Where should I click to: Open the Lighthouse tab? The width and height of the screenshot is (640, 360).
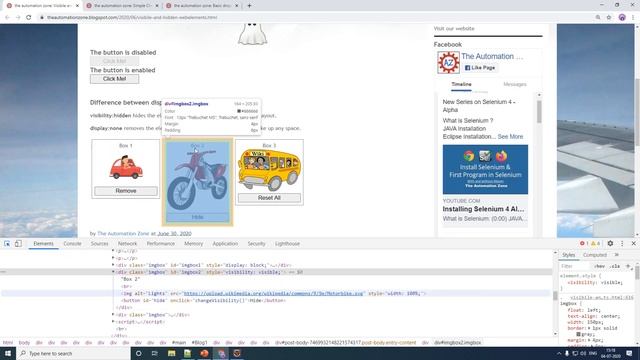pyautogui.click(x=287, y=244)
